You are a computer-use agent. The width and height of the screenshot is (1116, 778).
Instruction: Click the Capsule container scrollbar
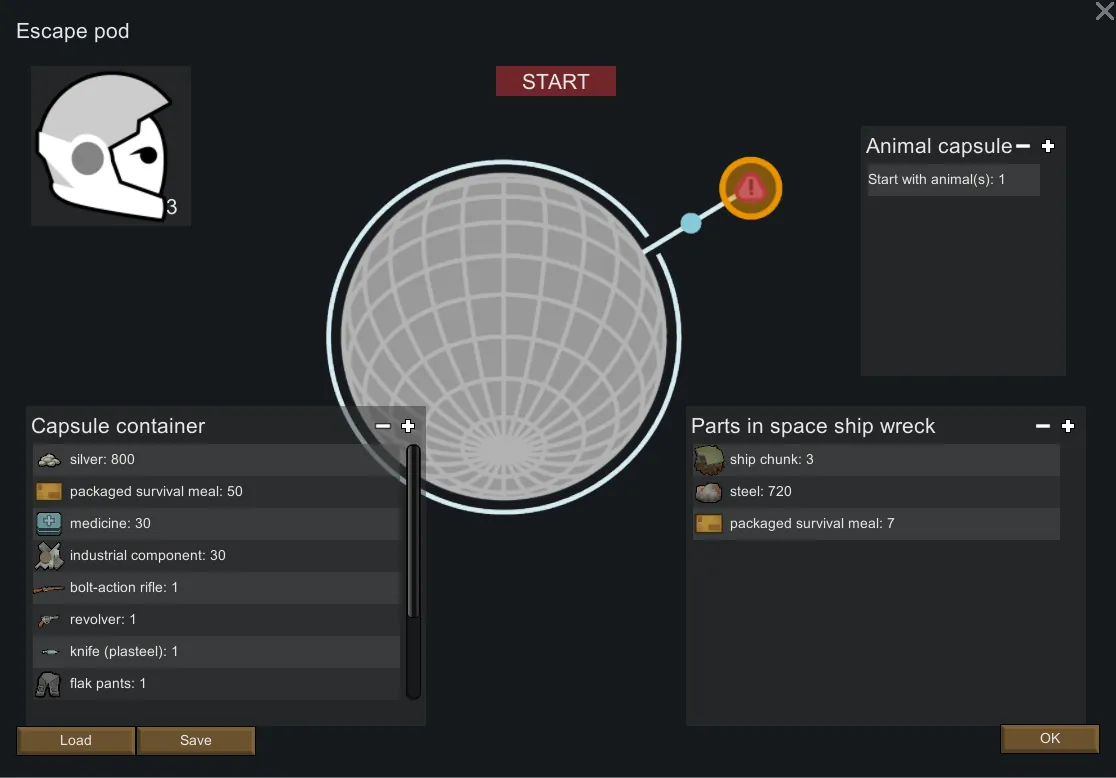tap(413, 535)
